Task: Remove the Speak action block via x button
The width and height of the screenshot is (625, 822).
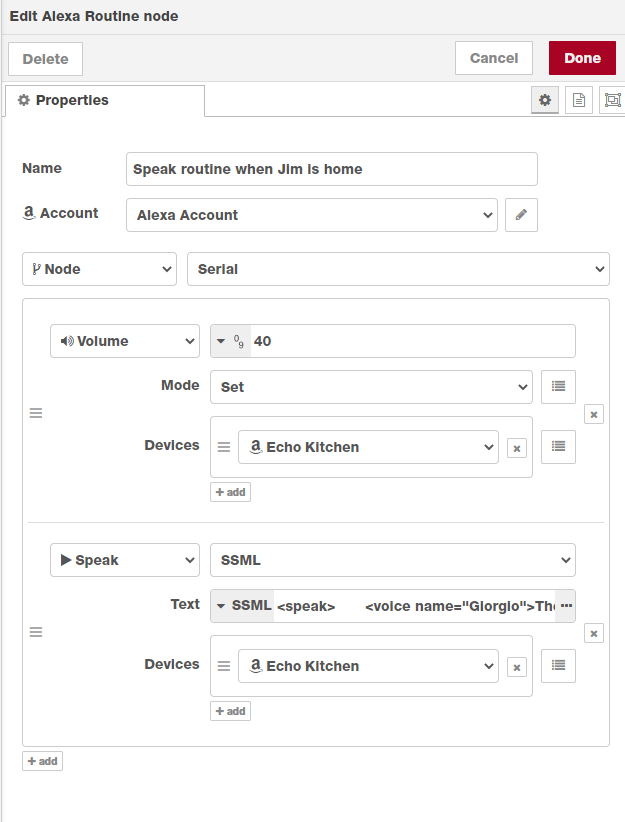Action: tap(594, 633)
